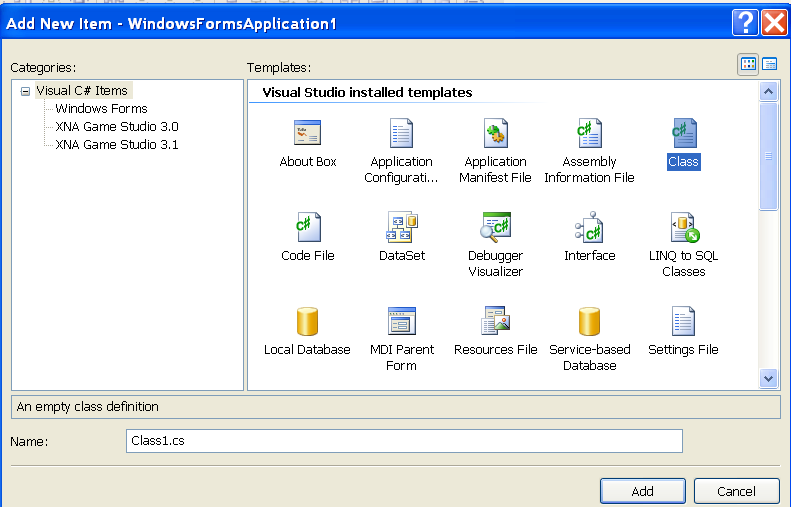The height and width of the screenshot is (507, 791).
Task: Switch templates to small icons list view
Action: pos(769,64)
